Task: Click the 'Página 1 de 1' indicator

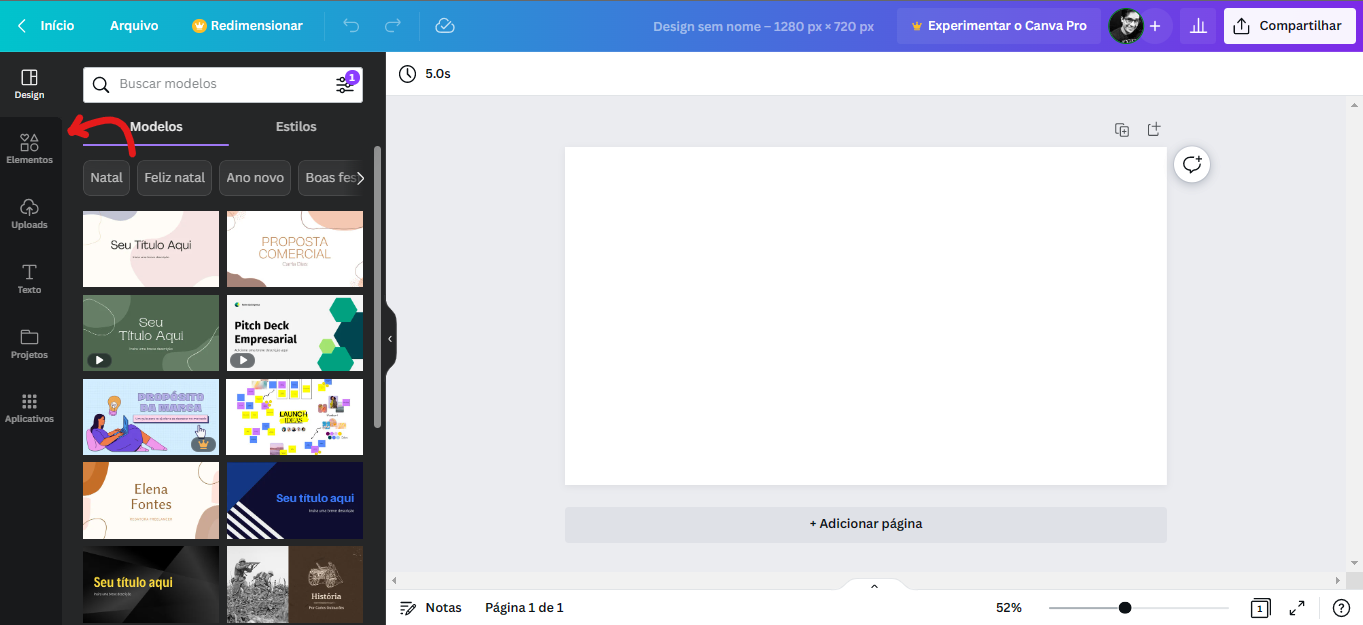Action: pos(524,608)
